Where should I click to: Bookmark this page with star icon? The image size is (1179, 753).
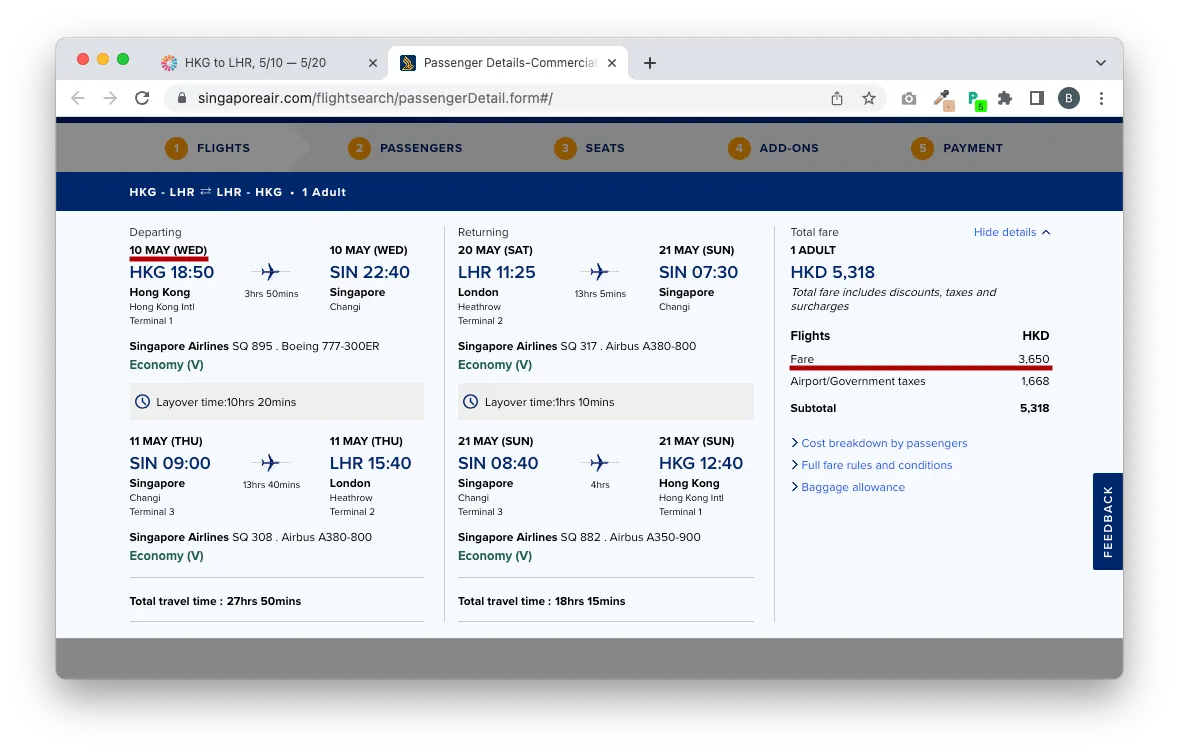868,99
